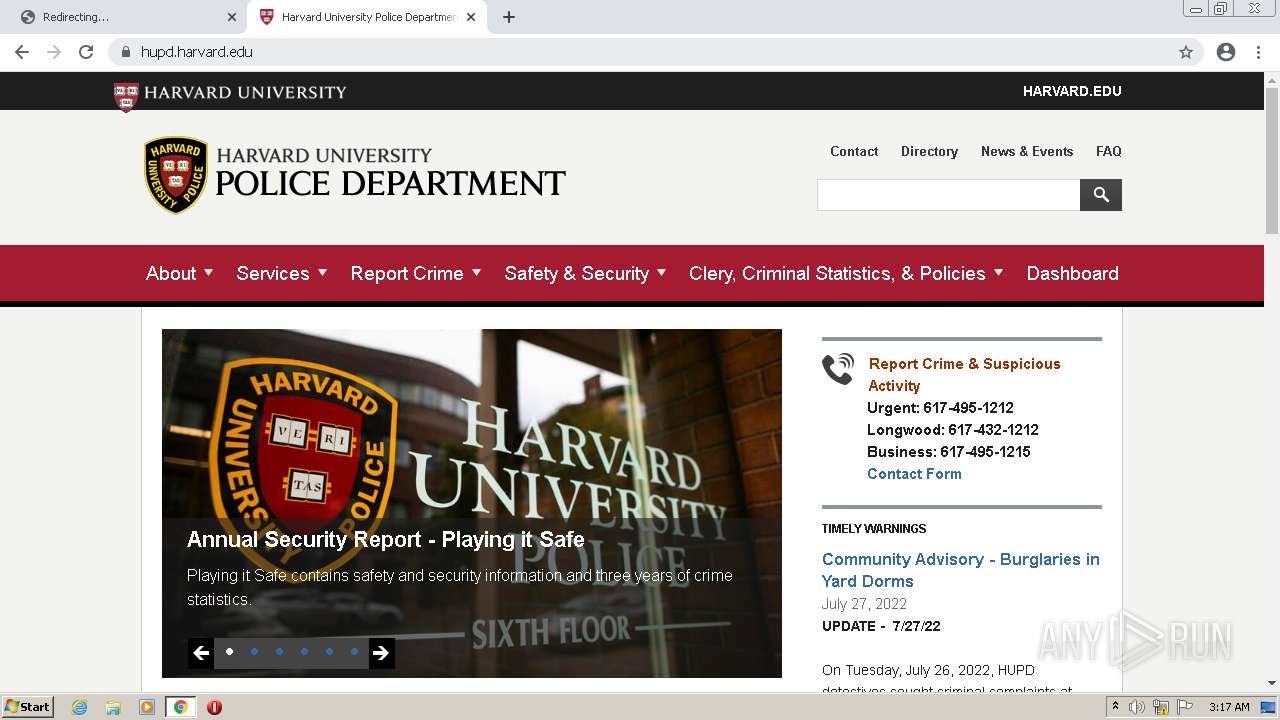Click the 3:17 AM taskbar clock
Screen dimensions: 1280x720
click(x=1229, y=707)
